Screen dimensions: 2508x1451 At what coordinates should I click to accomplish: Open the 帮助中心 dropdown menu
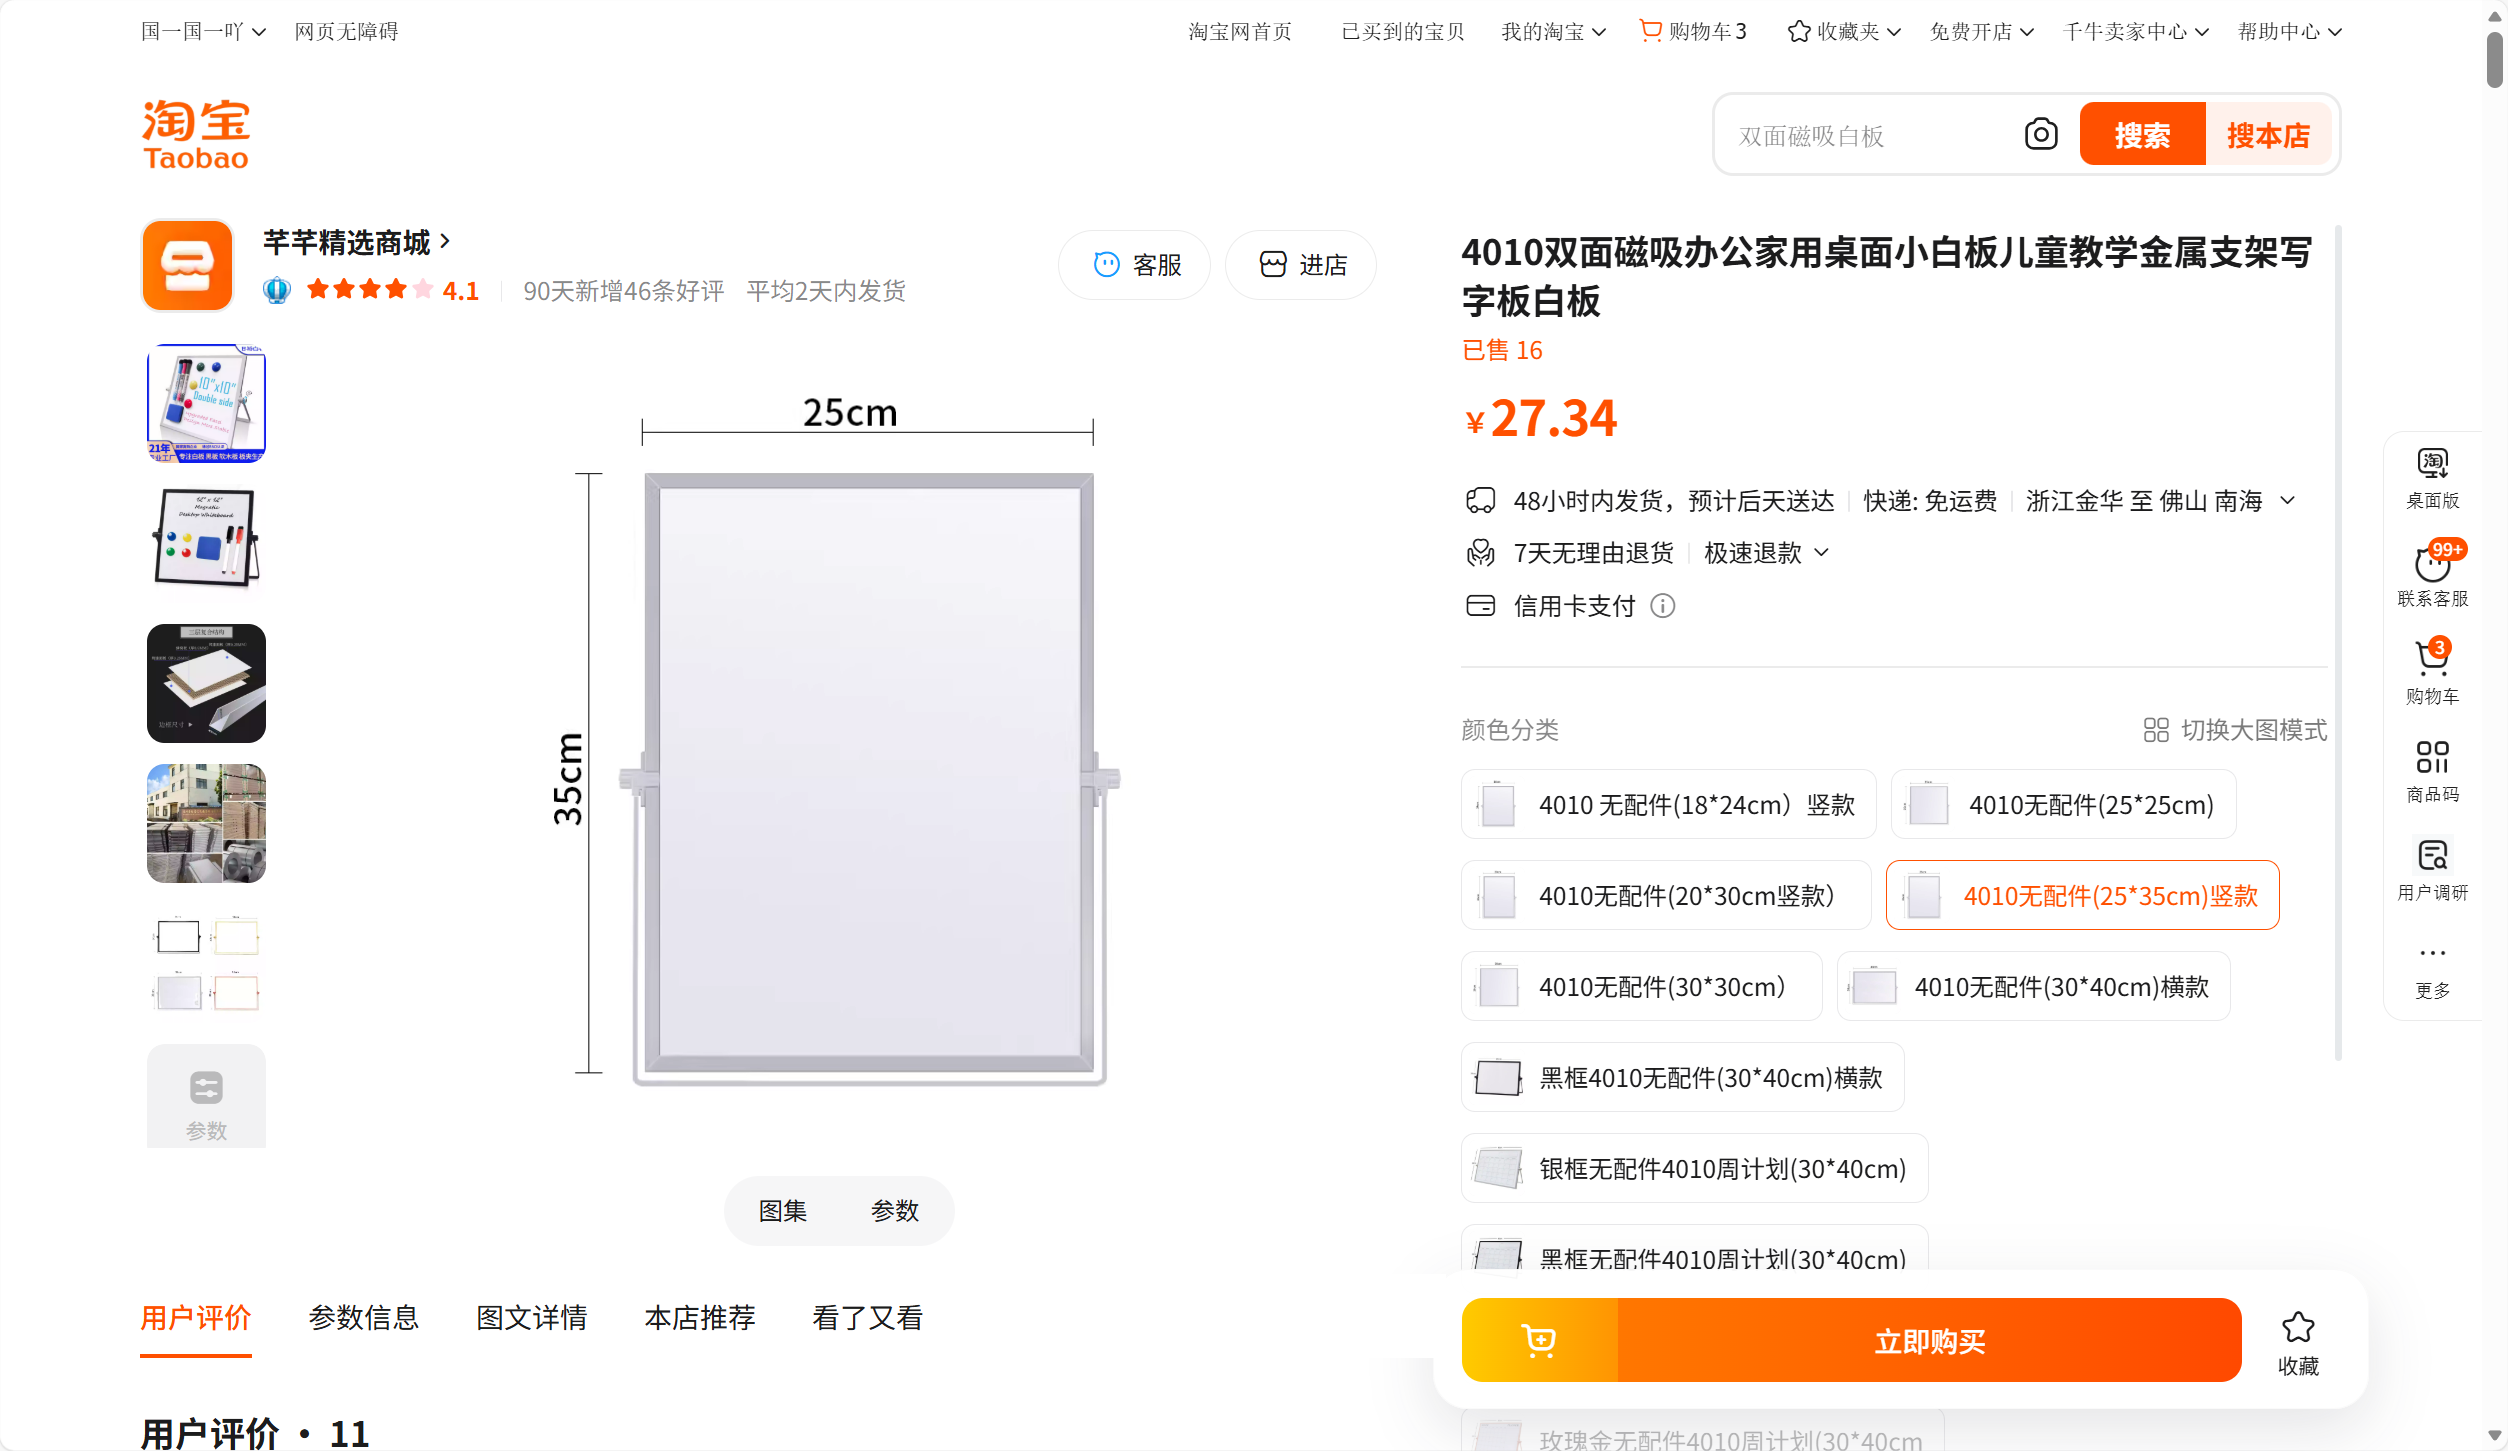2289,32
